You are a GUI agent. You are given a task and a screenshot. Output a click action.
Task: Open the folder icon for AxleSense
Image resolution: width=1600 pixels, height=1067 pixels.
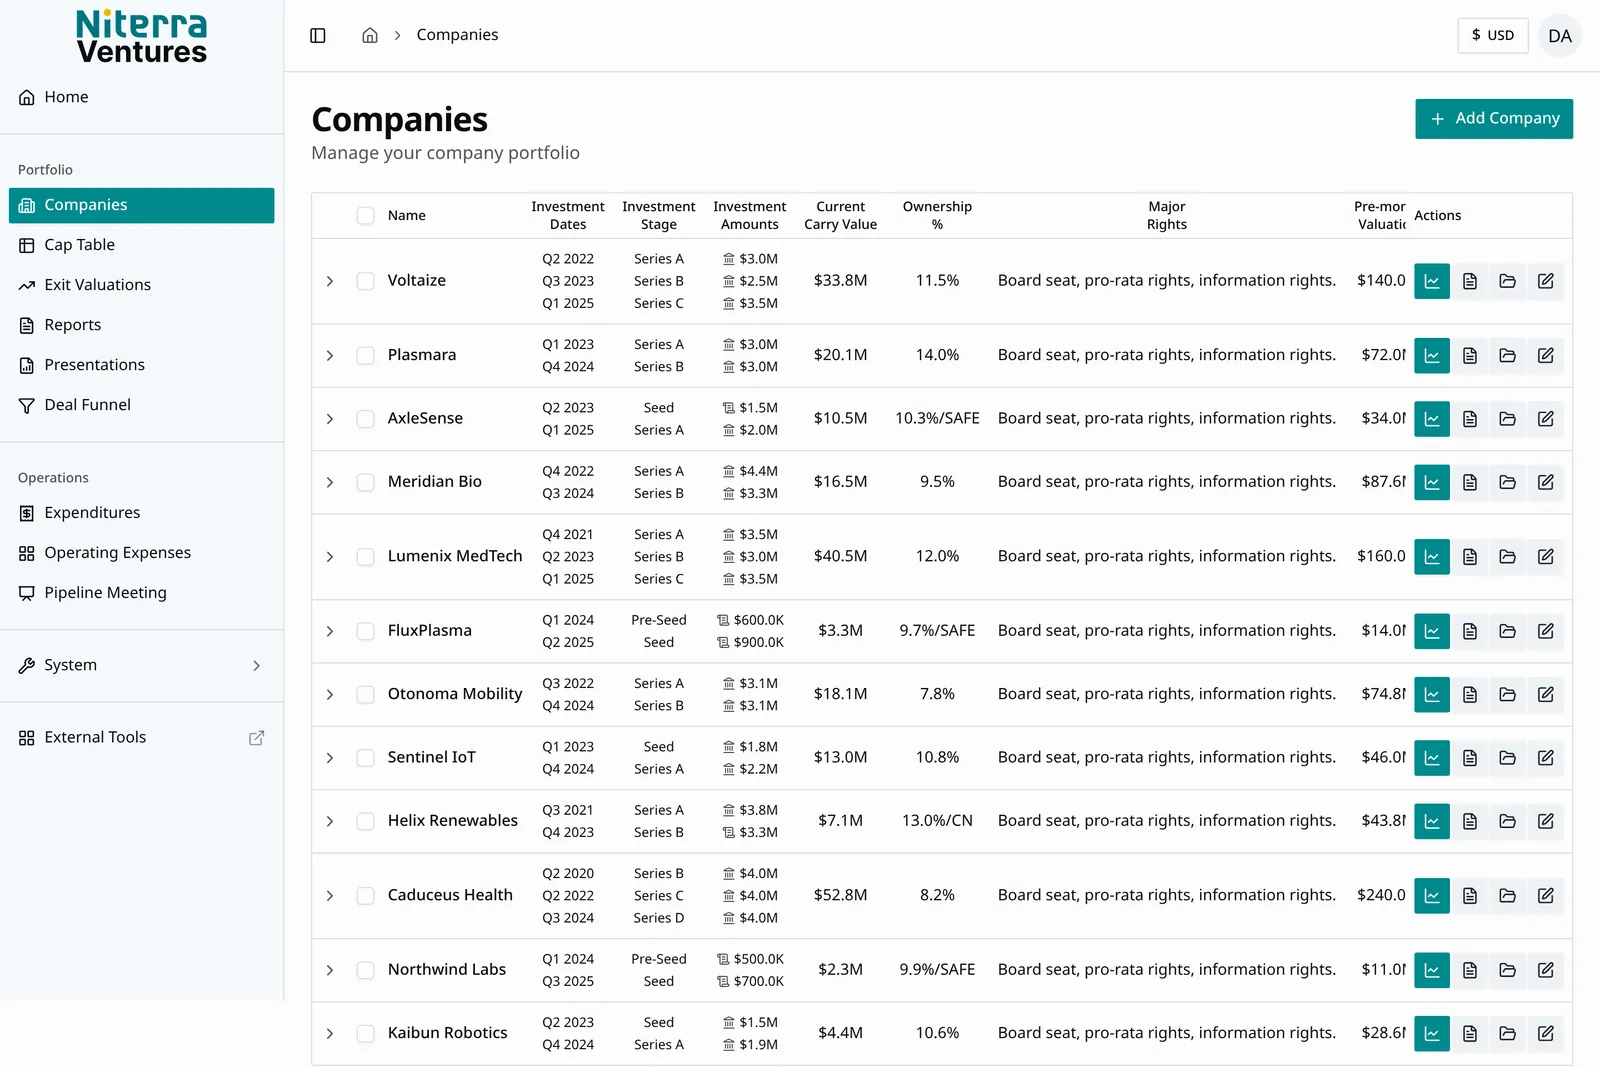point(1508,419)
